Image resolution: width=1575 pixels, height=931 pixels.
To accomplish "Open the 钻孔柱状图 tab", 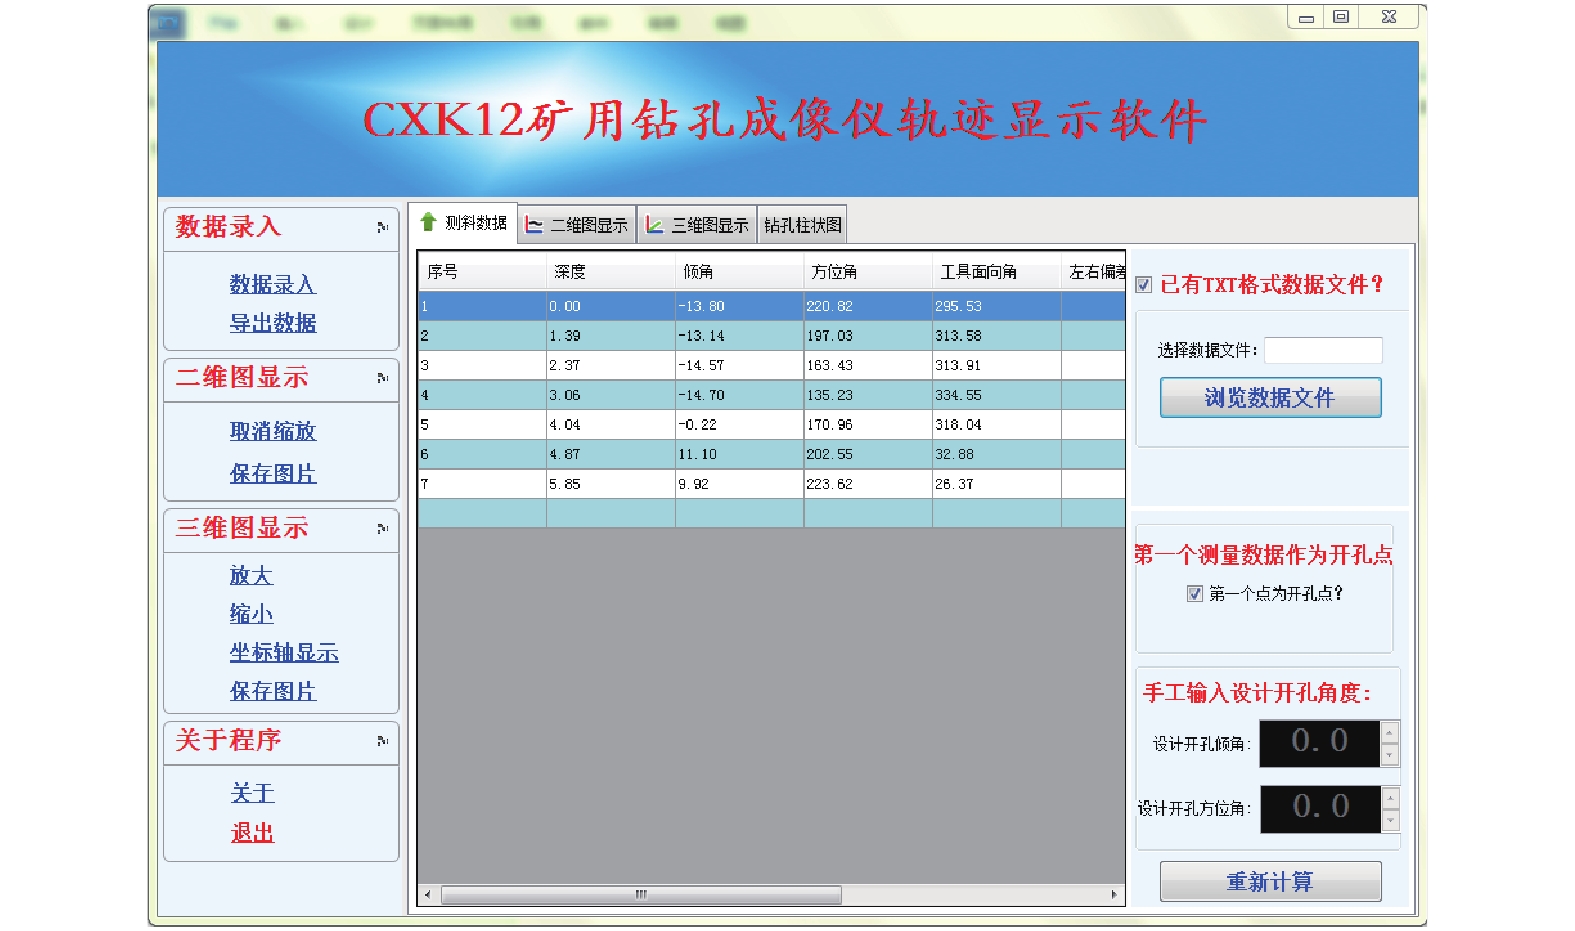I will (802, 225).
